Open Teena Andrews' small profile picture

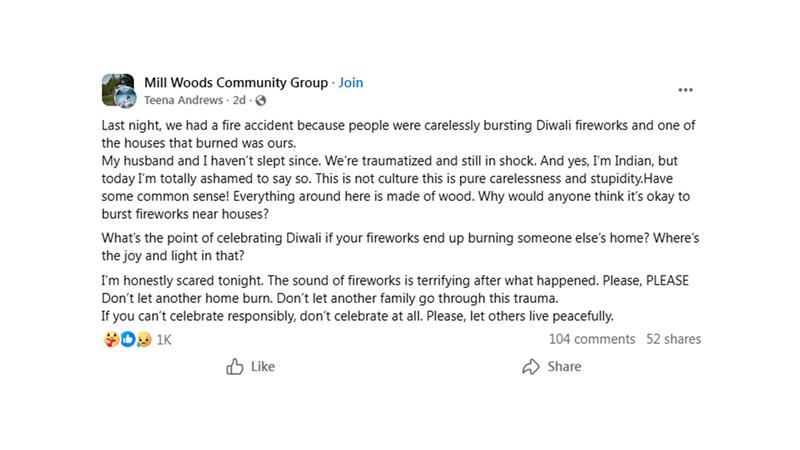[125, 97]
